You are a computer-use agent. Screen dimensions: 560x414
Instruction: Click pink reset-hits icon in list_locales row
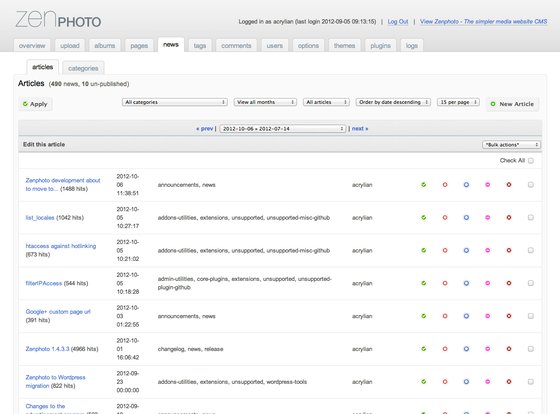[488, 218]
